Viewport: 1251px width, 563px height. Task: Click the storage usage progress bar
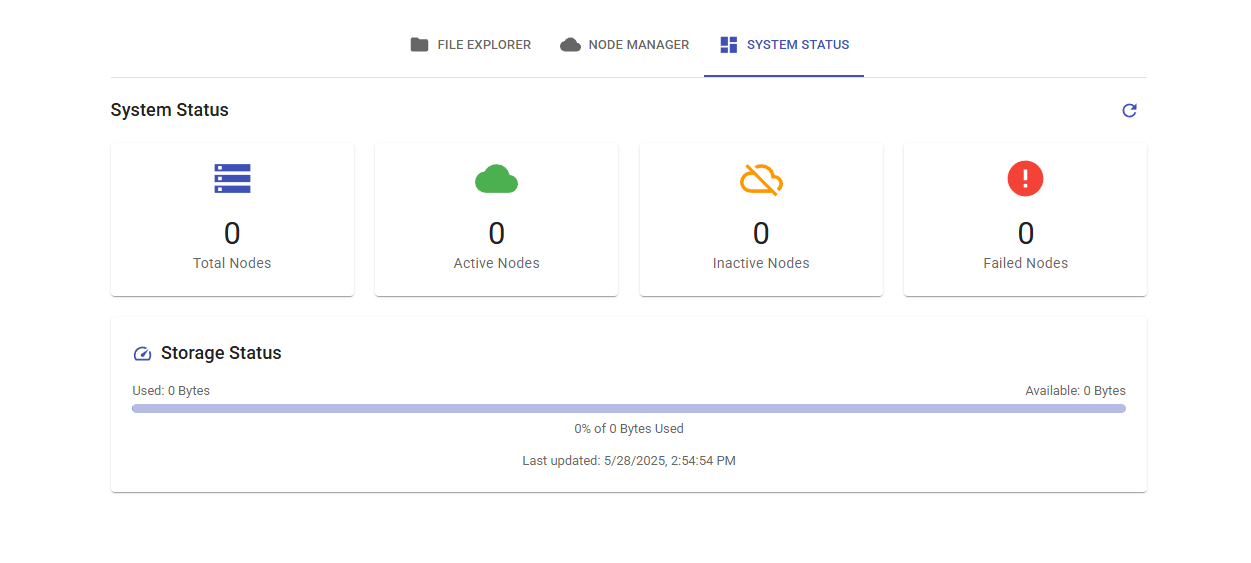[629, 408]
